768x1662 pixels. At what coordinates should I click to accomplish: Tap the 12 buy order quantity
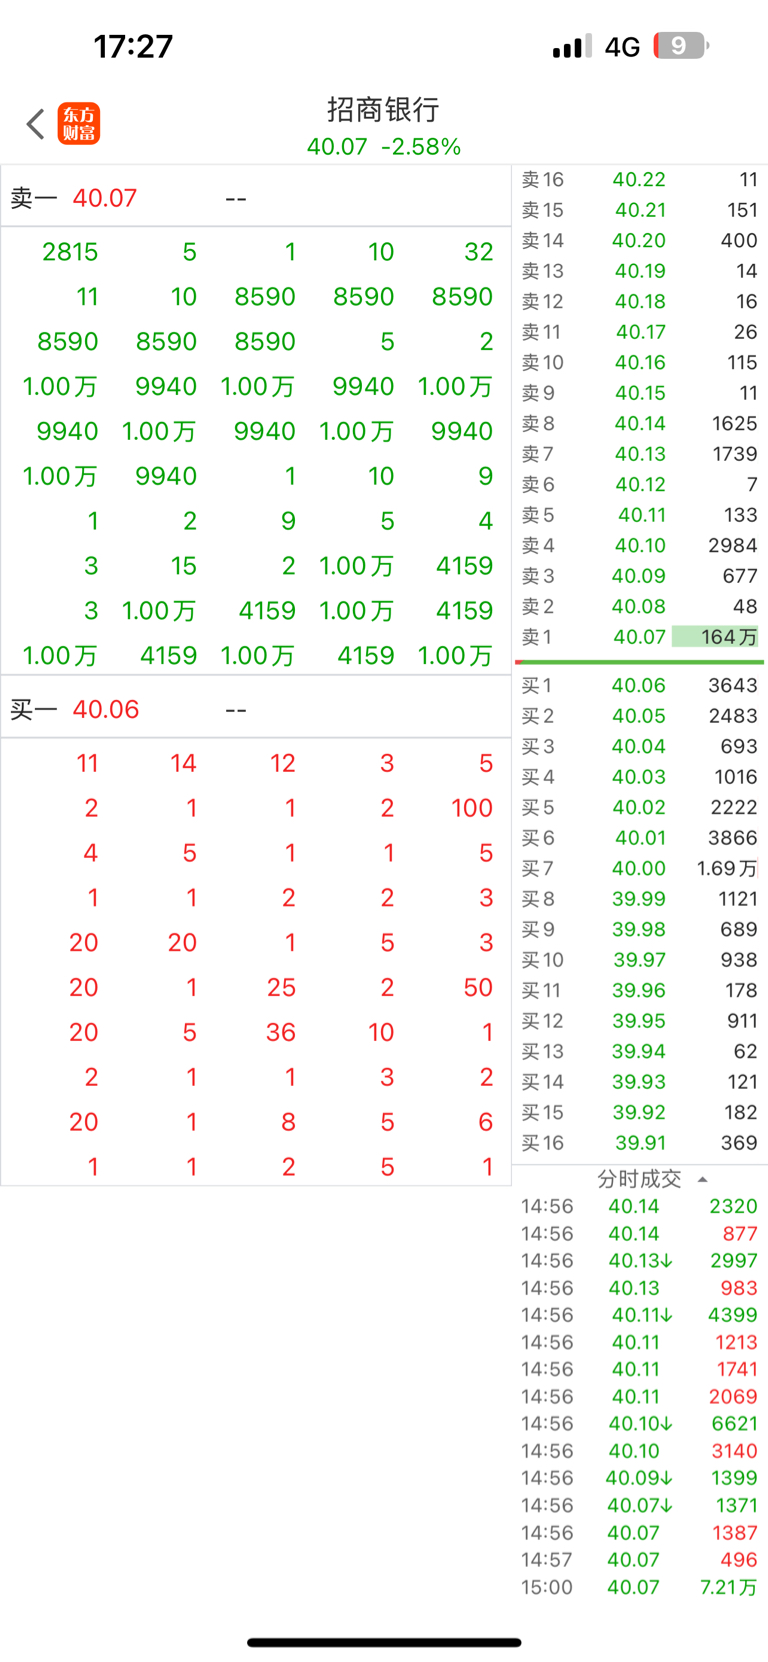pos(282,764)
